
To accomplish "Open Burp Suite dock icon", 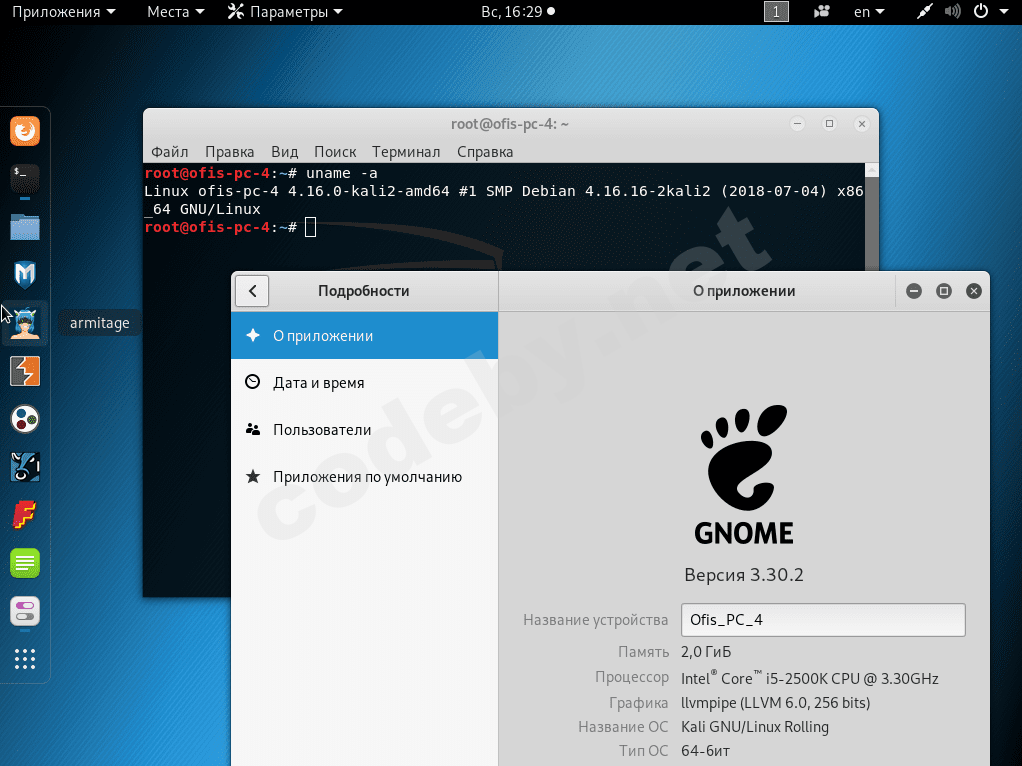I will (25, 371).
